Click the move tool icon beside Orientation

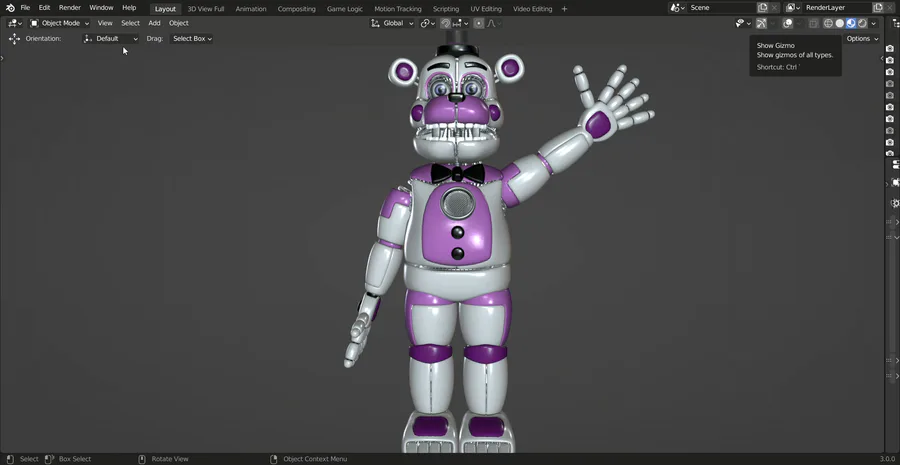point(14,38)
